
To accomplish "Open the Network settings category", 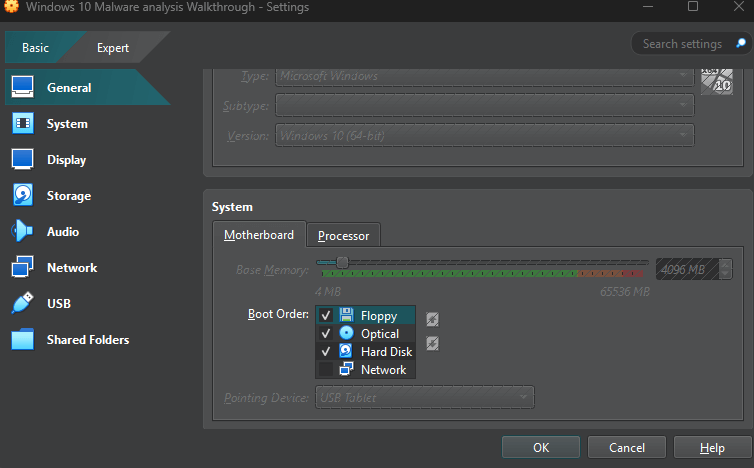I will 87,267.
